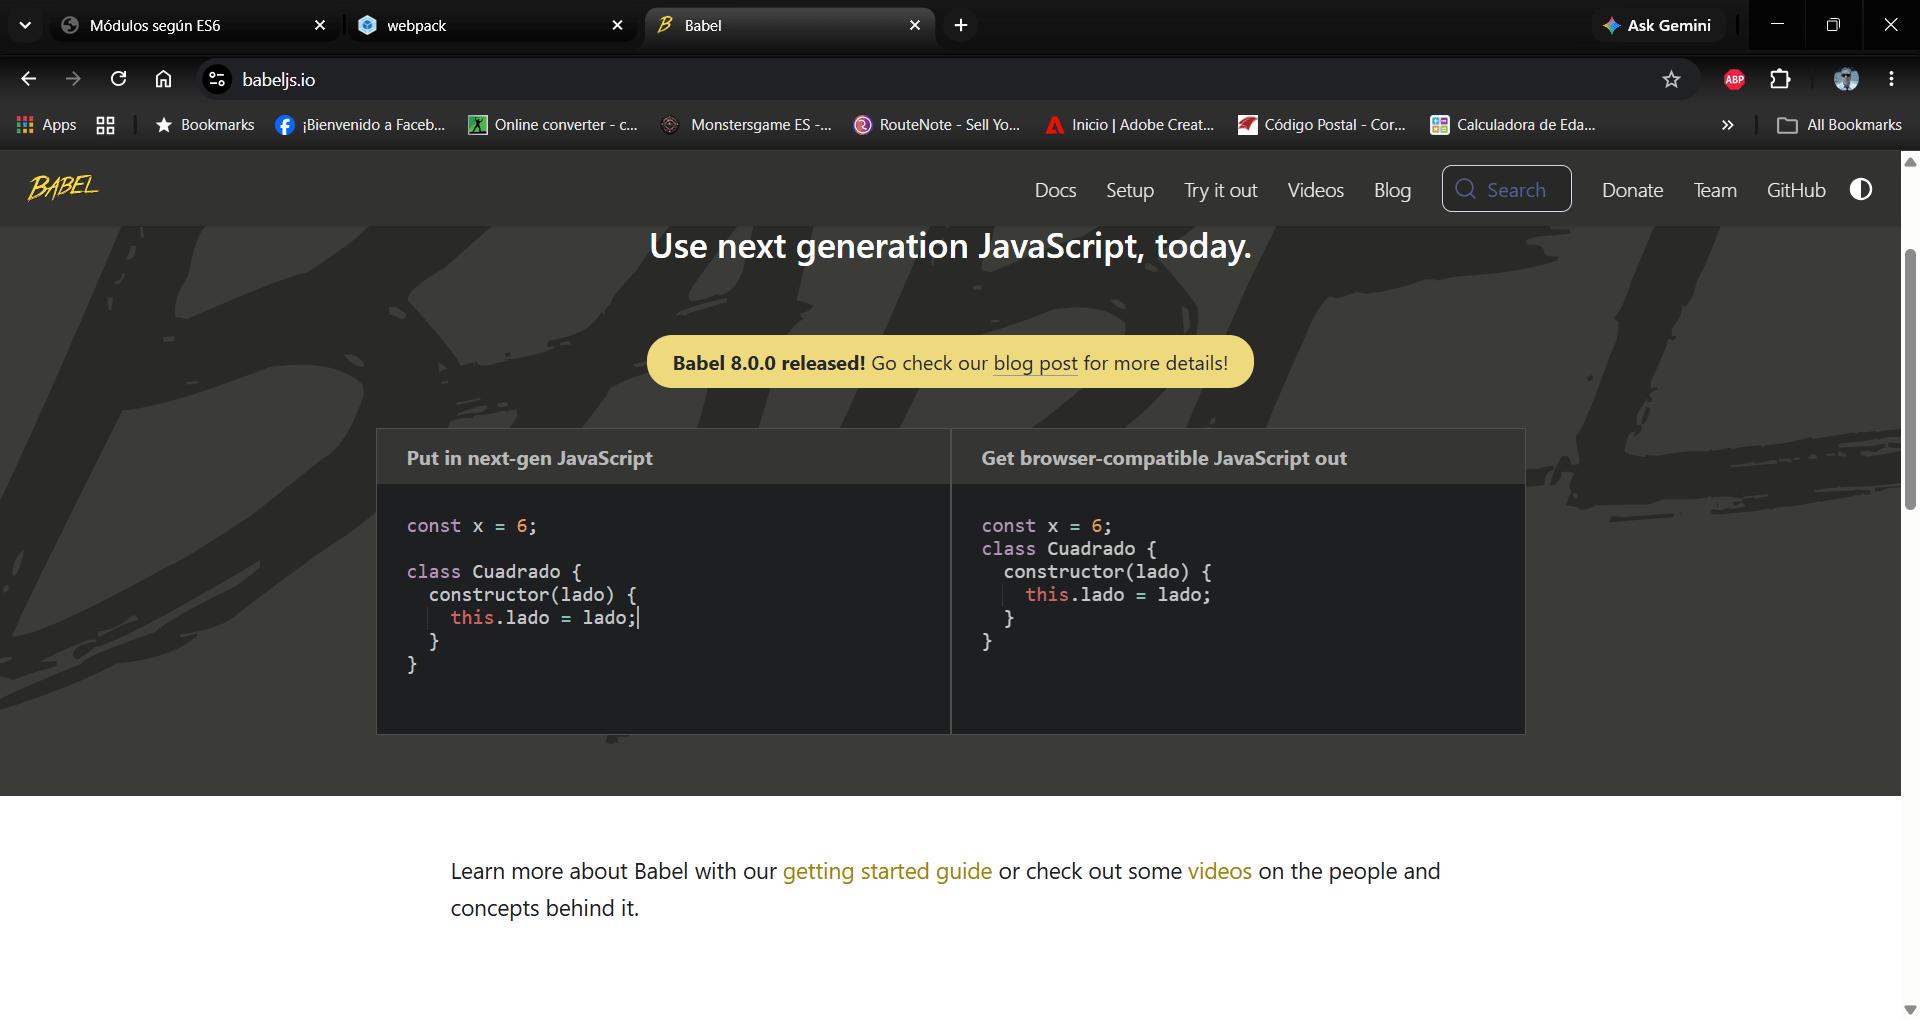Open the getting started guide link
Screen dimensions: 1920x1020
(x=887, y=871)
